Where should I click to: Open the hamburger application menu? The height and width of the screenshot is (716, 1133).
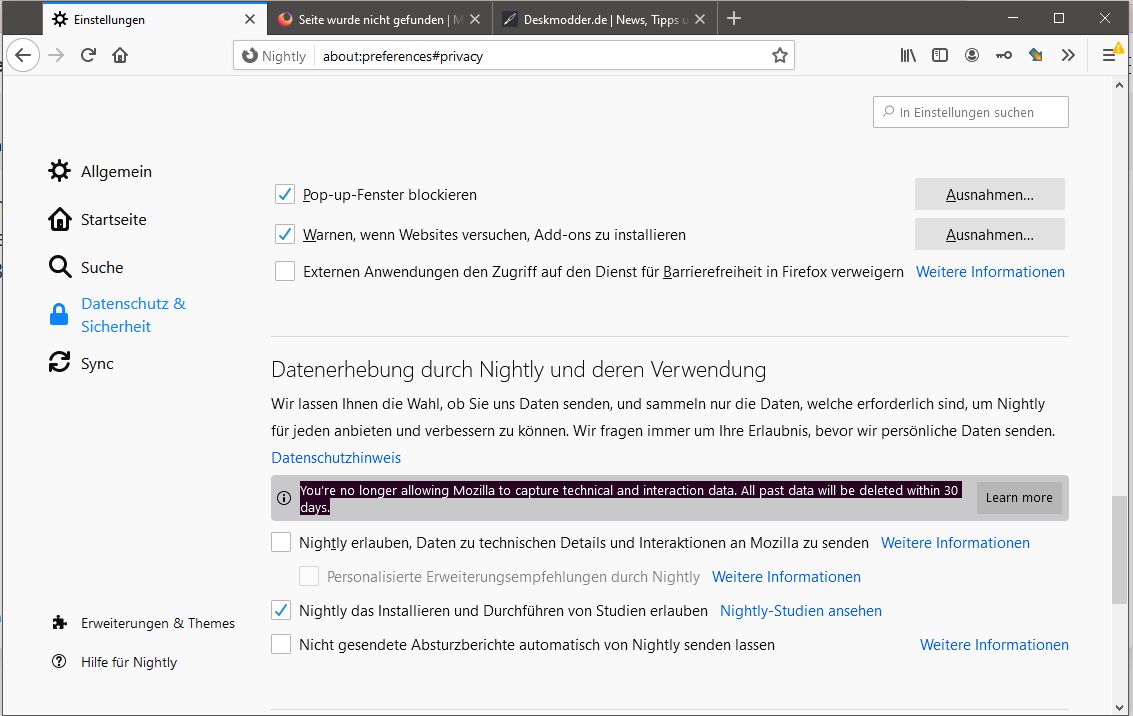[x=1109, y=55]
